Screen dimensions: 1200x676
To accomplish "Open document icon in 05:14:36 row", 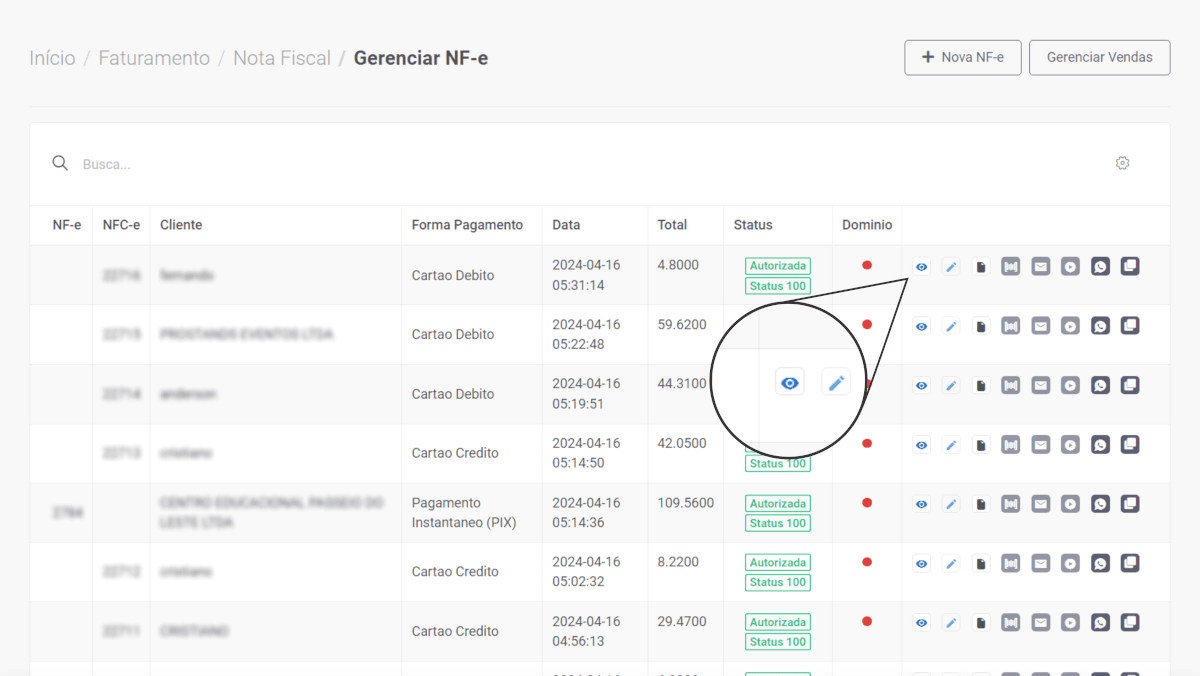I will pos(981,504).
